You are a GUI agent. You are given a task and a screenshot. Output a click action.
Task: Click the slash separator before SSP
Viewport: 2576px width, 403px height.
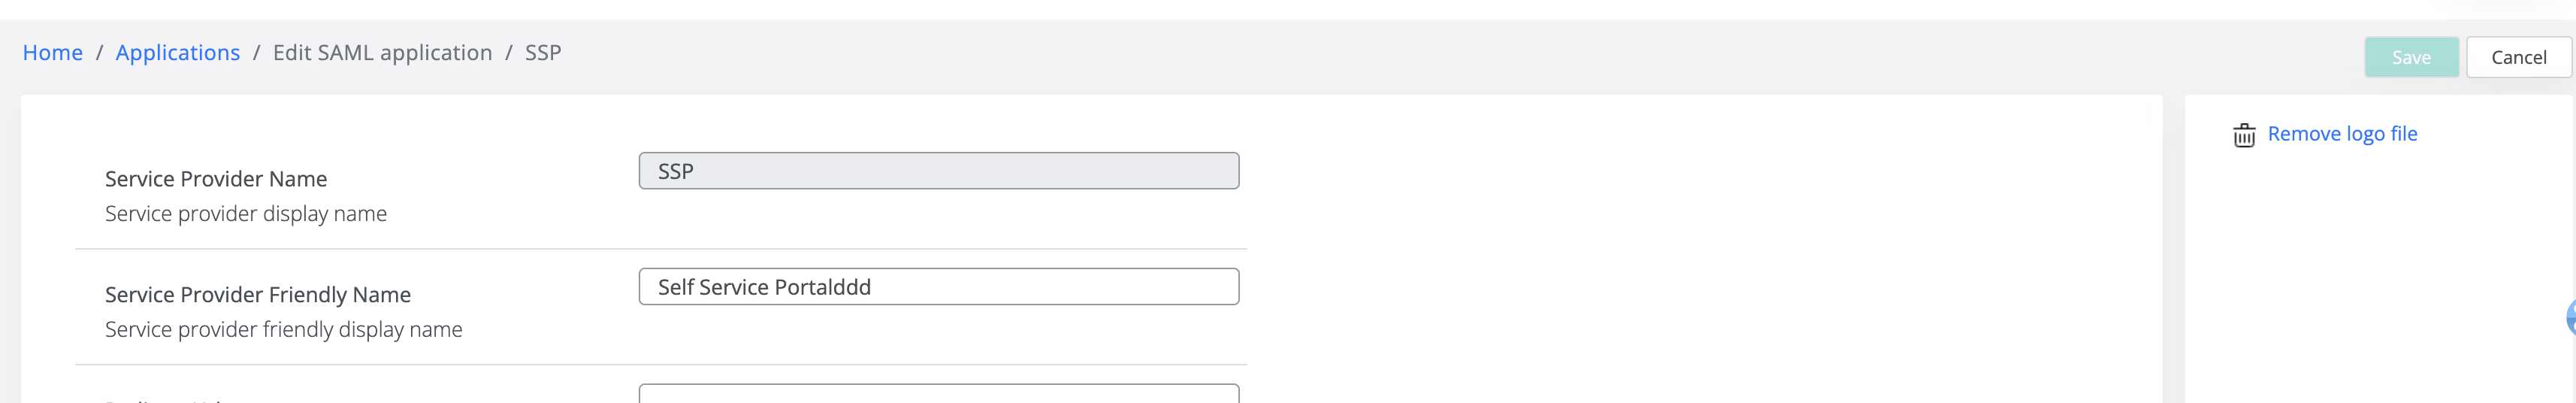[508, 53]
